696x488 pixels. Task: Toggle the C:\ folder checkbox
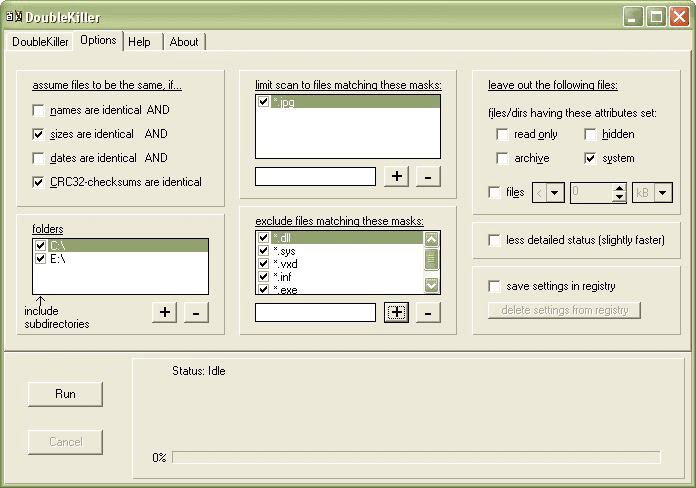pyautogui.click(x=41, y=245)
